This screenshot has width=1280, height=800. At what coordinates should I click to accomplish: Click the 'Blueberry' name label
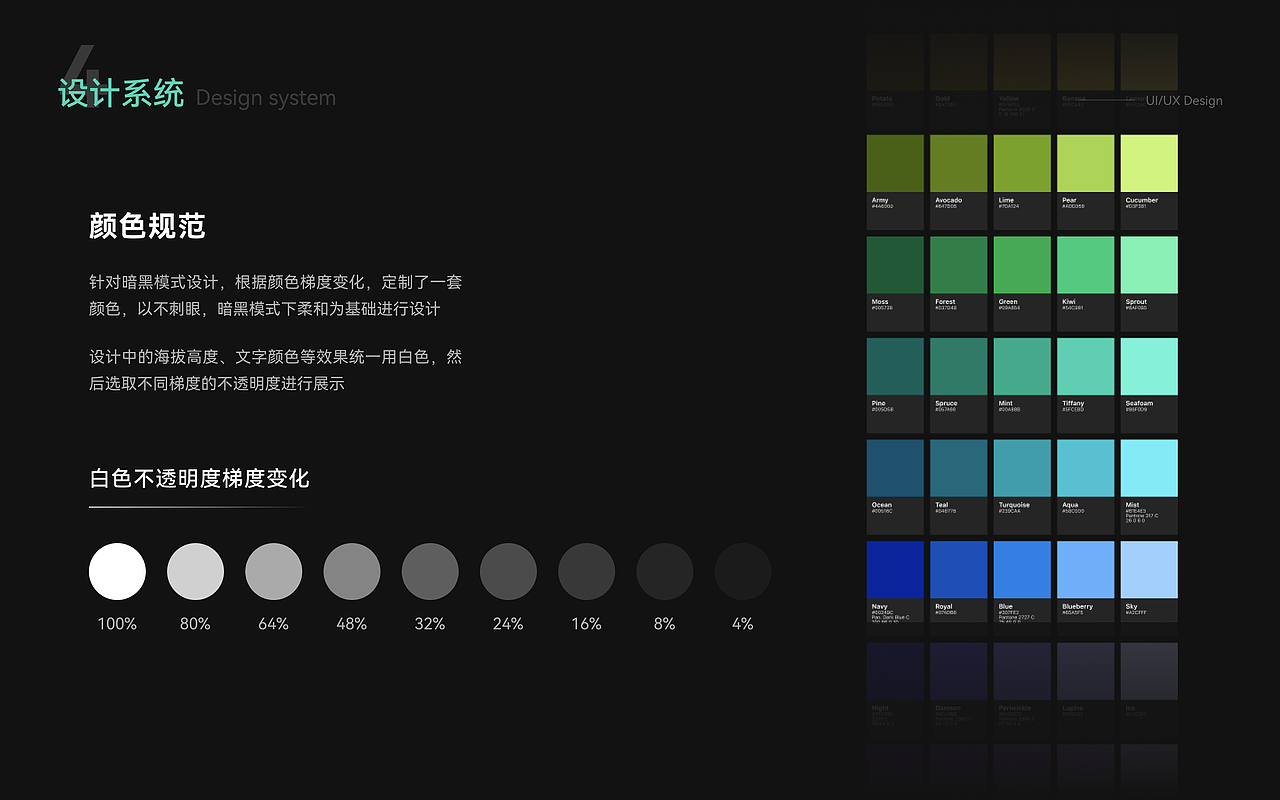pos(1077,607)
